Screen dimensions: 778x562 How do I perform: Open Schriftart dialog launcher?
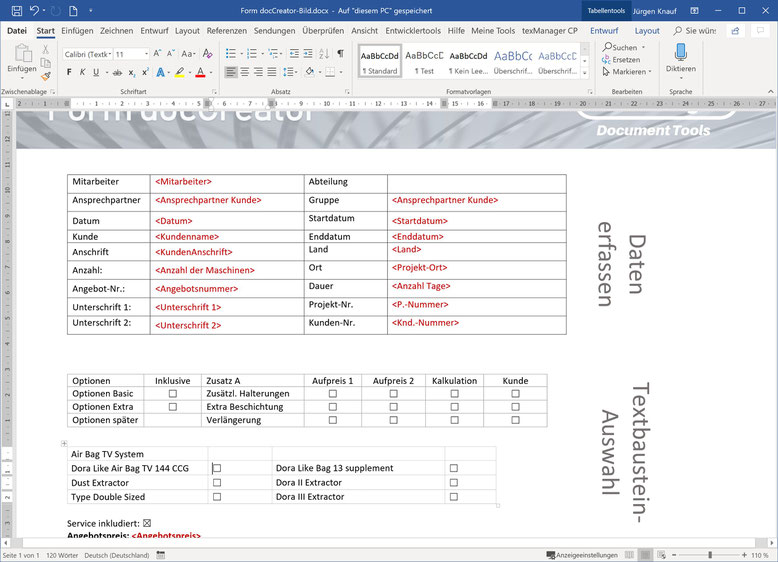click(x=214, y=92)
